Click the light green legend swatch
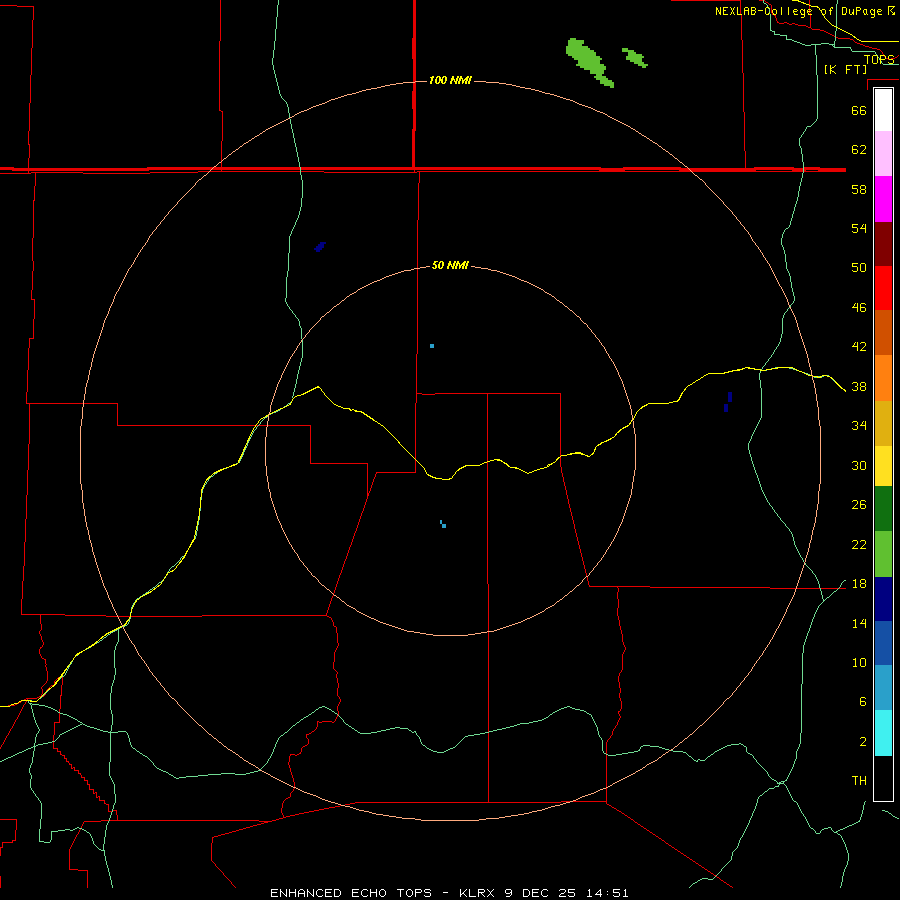This screenshot has width=900, height=900. (x=883, y=554)
